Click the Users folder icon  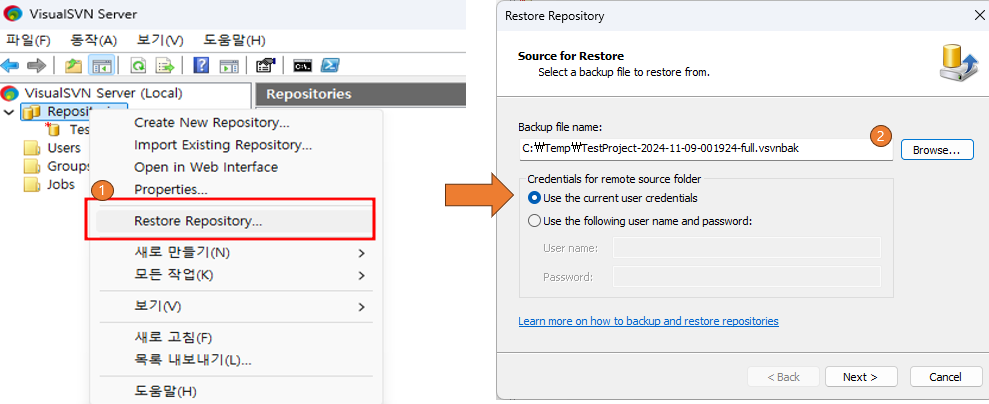(x=32, y=148)
